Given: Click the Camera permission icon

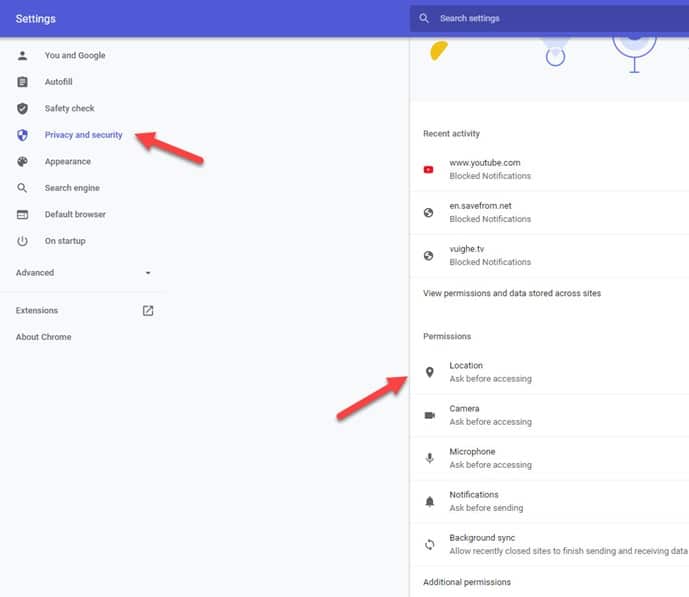Looking at the screenshot, I should [430, 415].
